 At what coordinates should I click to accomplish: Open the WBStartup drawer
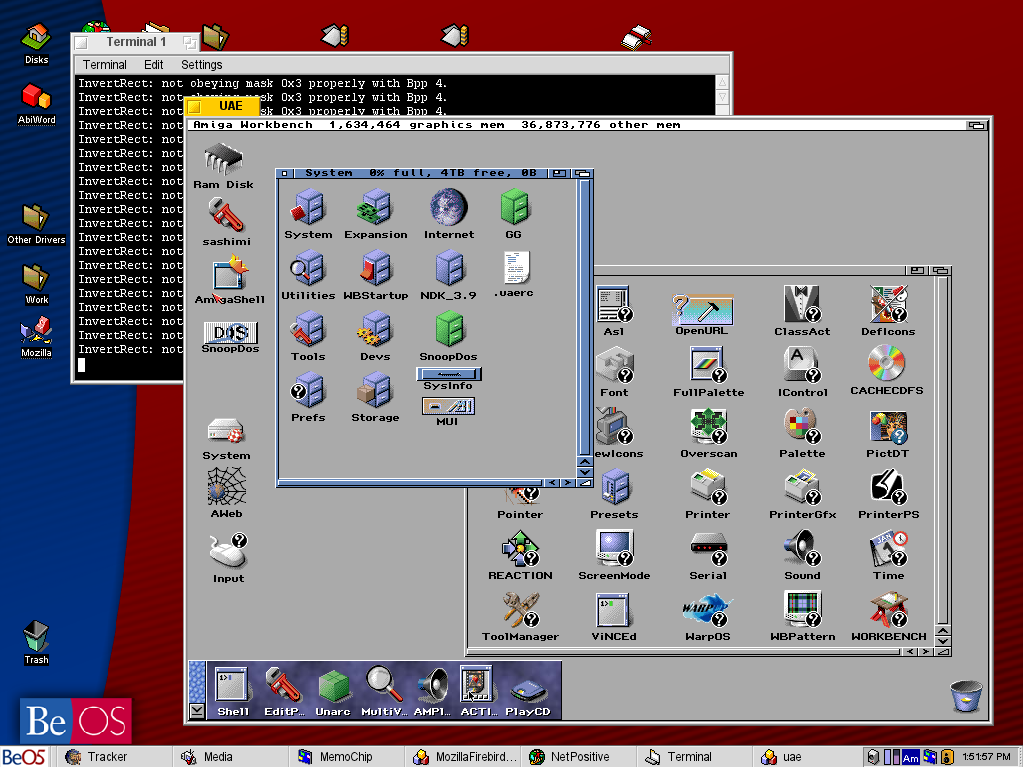[x=375, y=268]
